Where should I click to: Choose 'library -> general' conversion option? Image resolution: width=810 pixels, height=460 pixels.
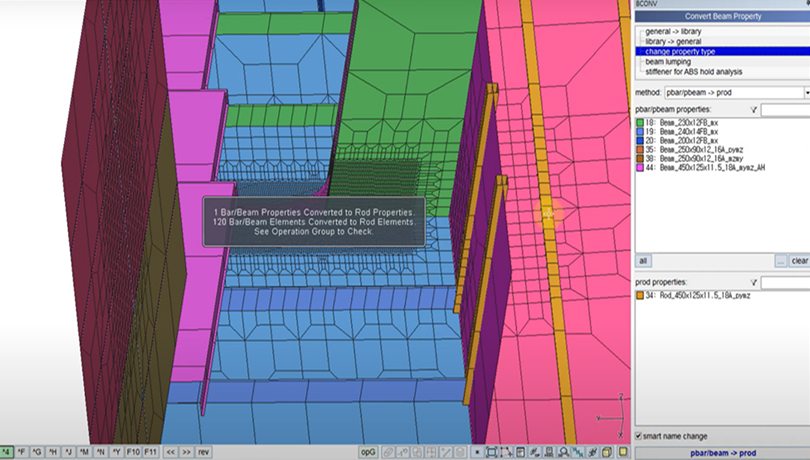coord(671,41)
